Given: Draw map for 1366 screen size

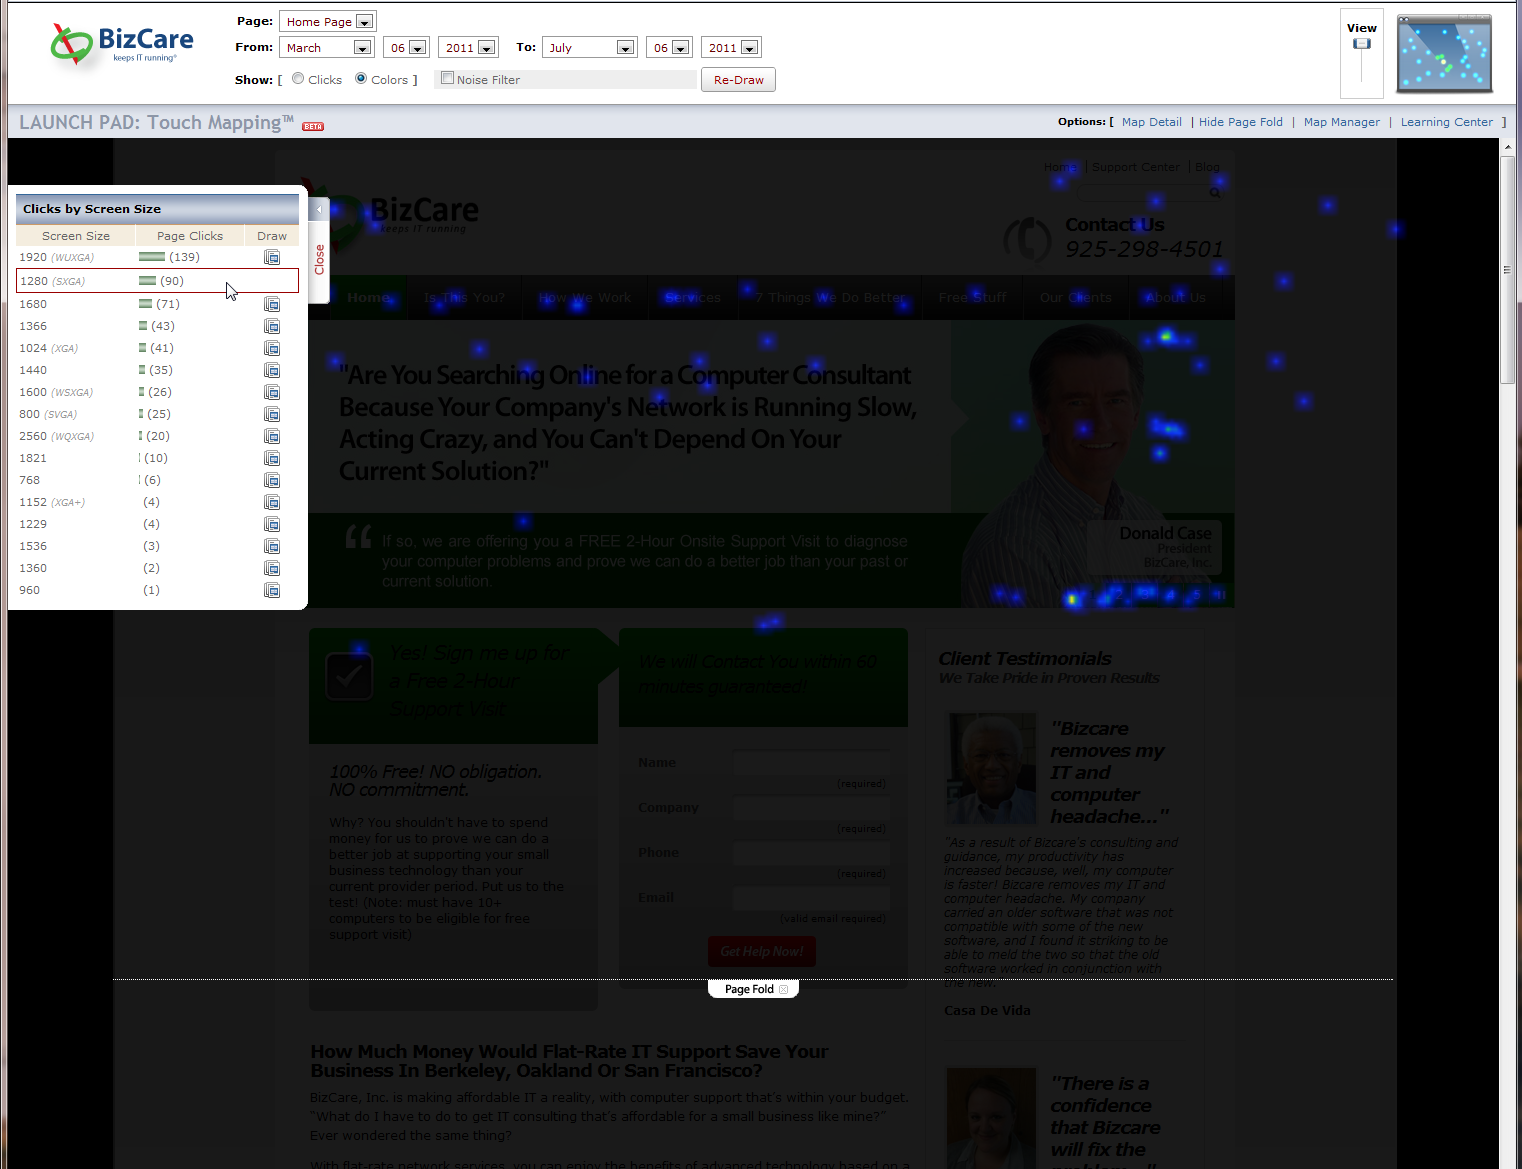Looking at the screenshot, I should point(272,326).
